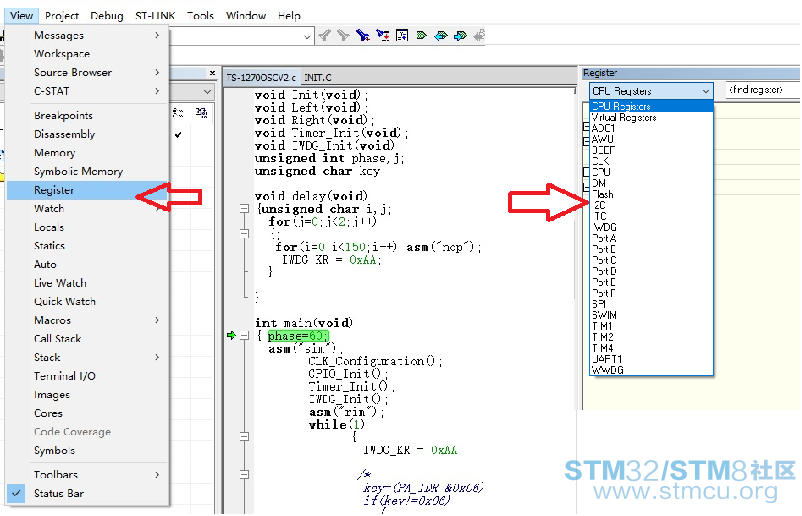Click the check mark in the workspace file row
The image size is (802, 516).
click(x=178, y=135)
